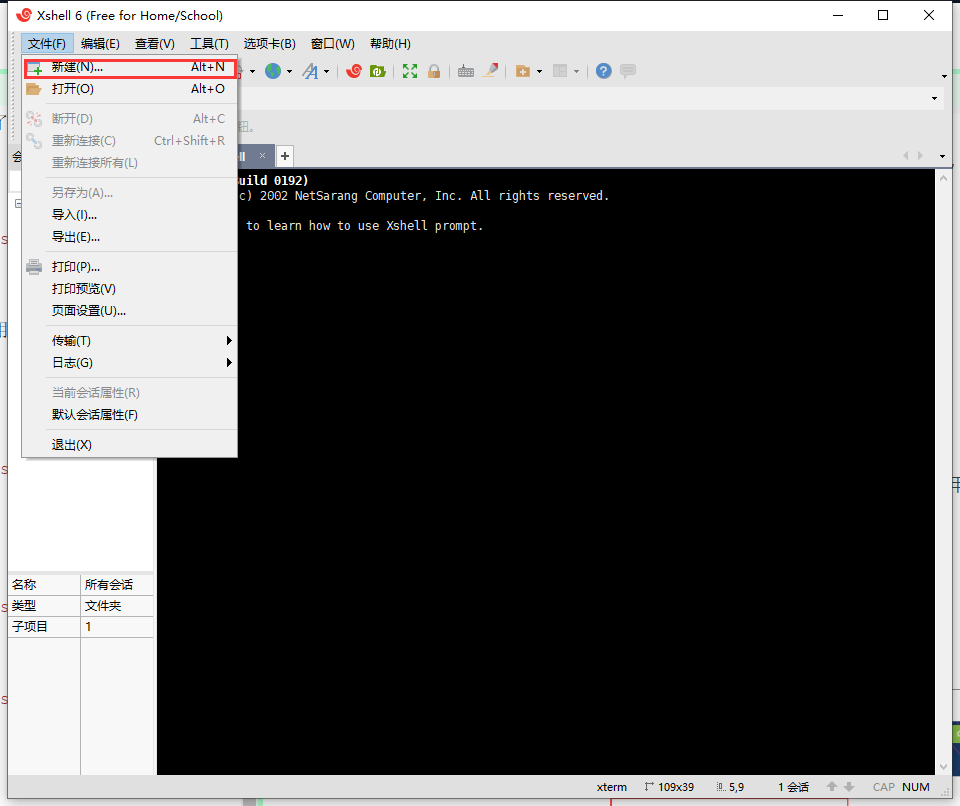Click the speech bubble feedback icon
This screenshot has width=960, height=806.
coord(628,71)
